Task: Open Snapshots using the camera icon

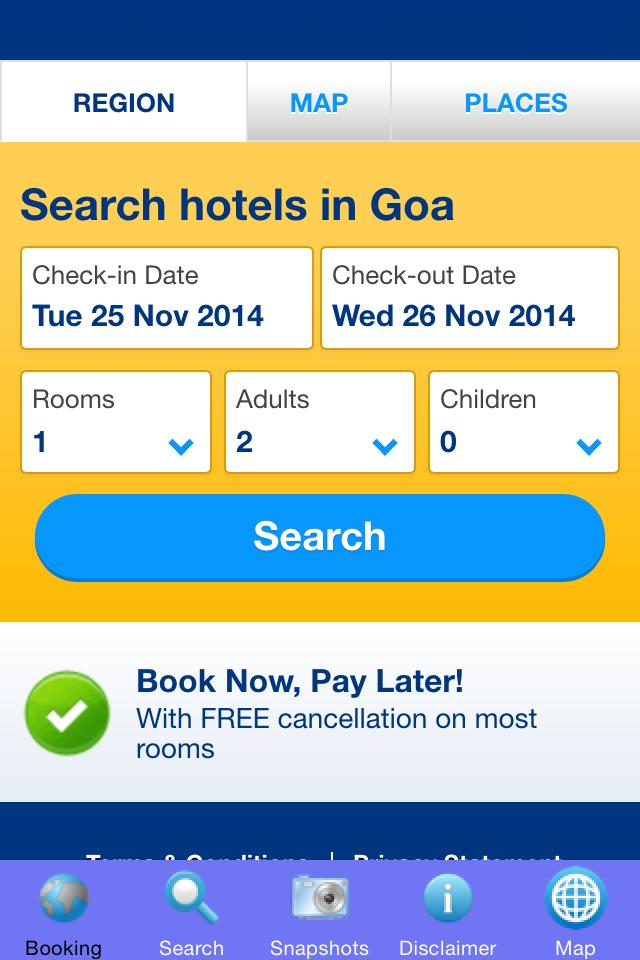Action: pos(320,898)
